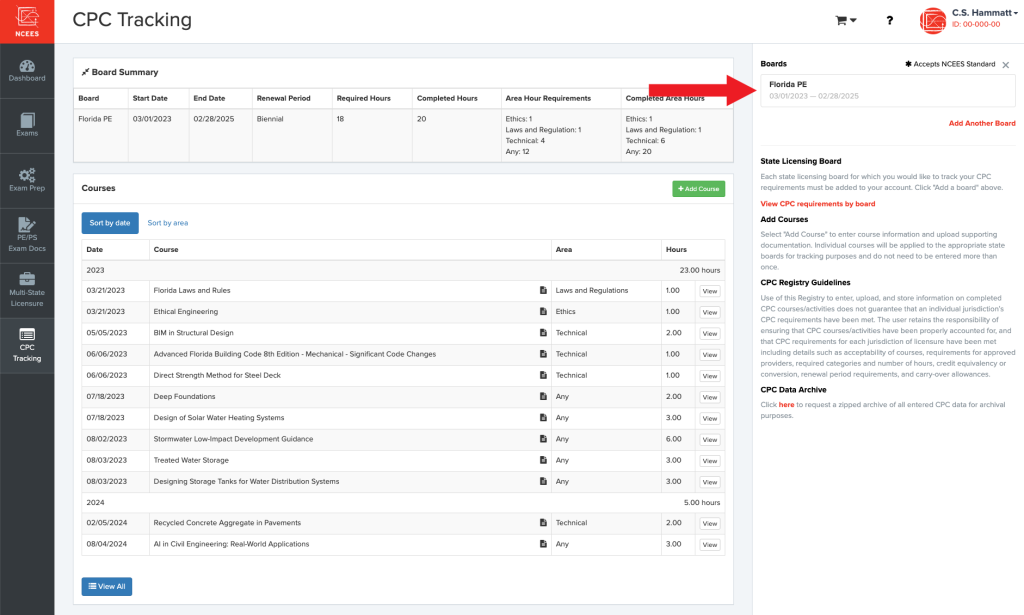Open the Multi-State Licensure section

click(x=26, y=289)
